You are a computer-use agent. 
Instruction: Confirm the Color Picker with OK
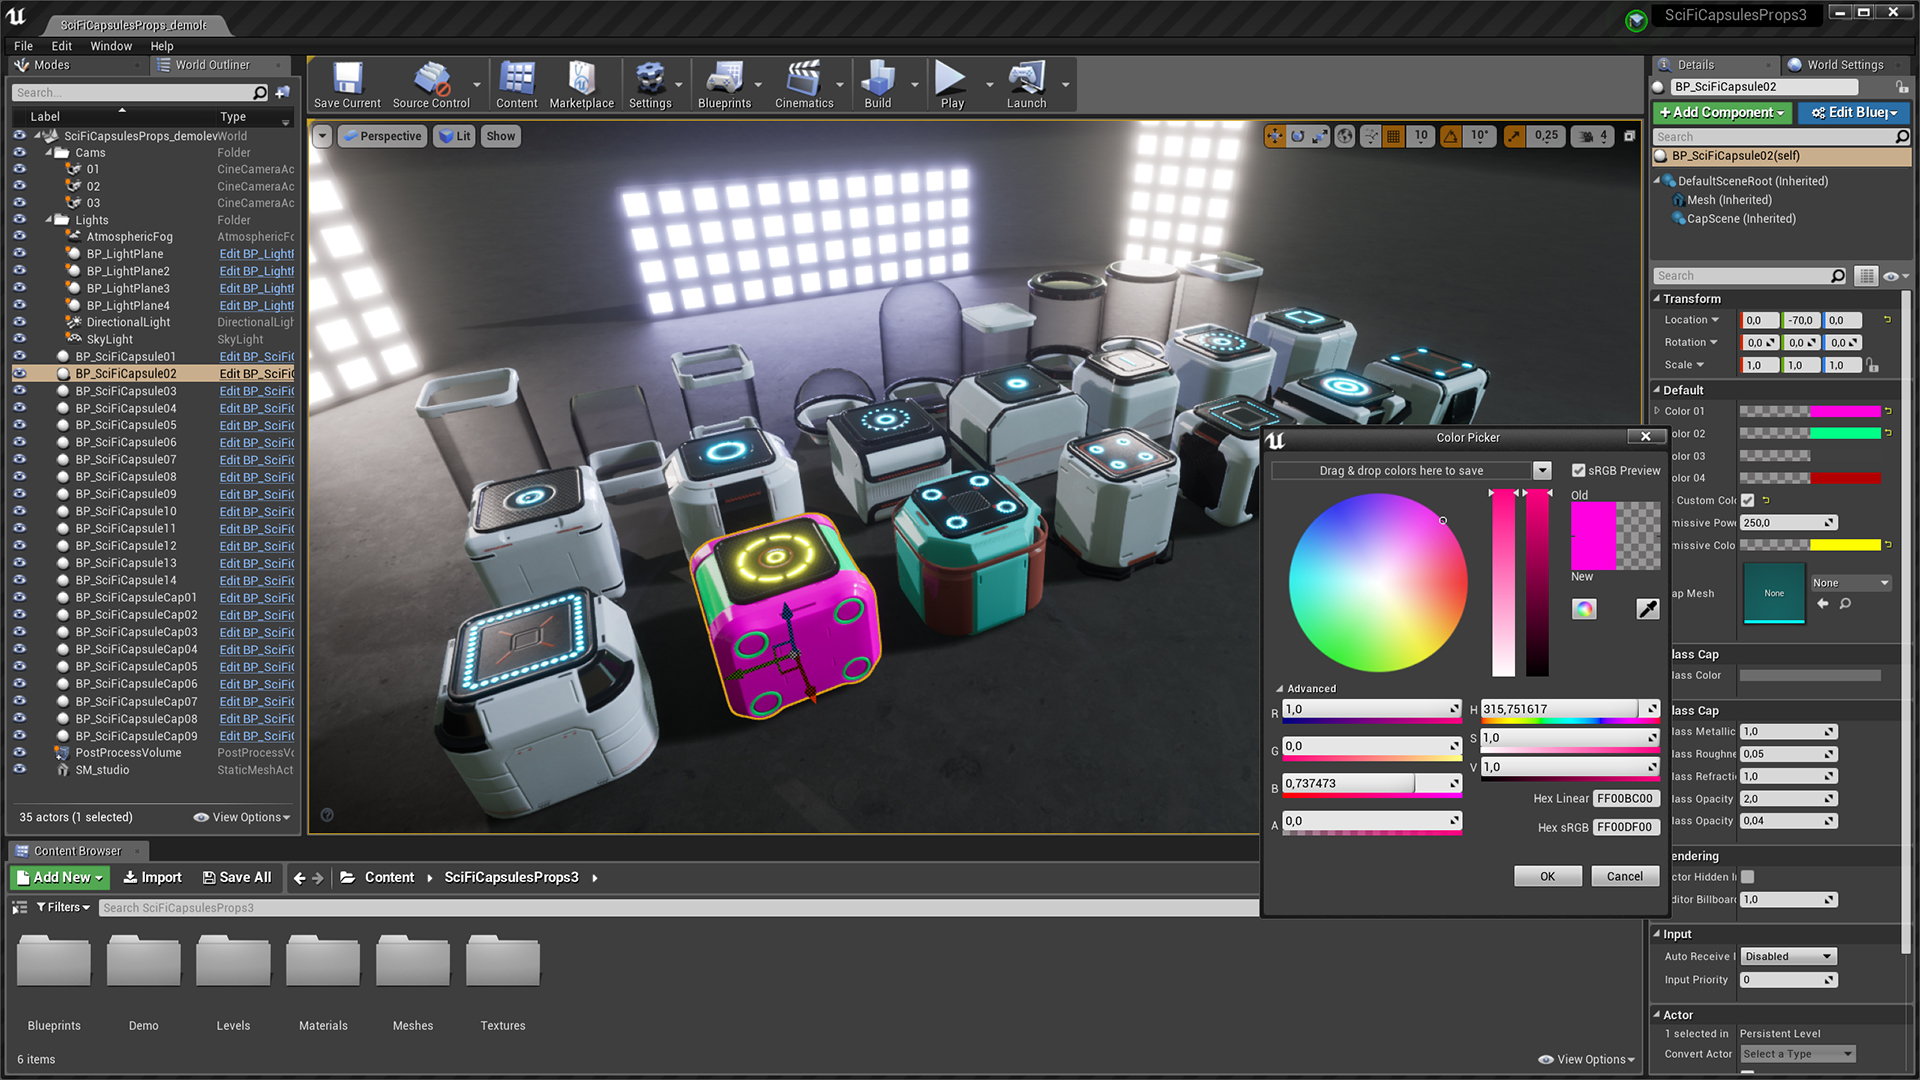(1547, 876)
